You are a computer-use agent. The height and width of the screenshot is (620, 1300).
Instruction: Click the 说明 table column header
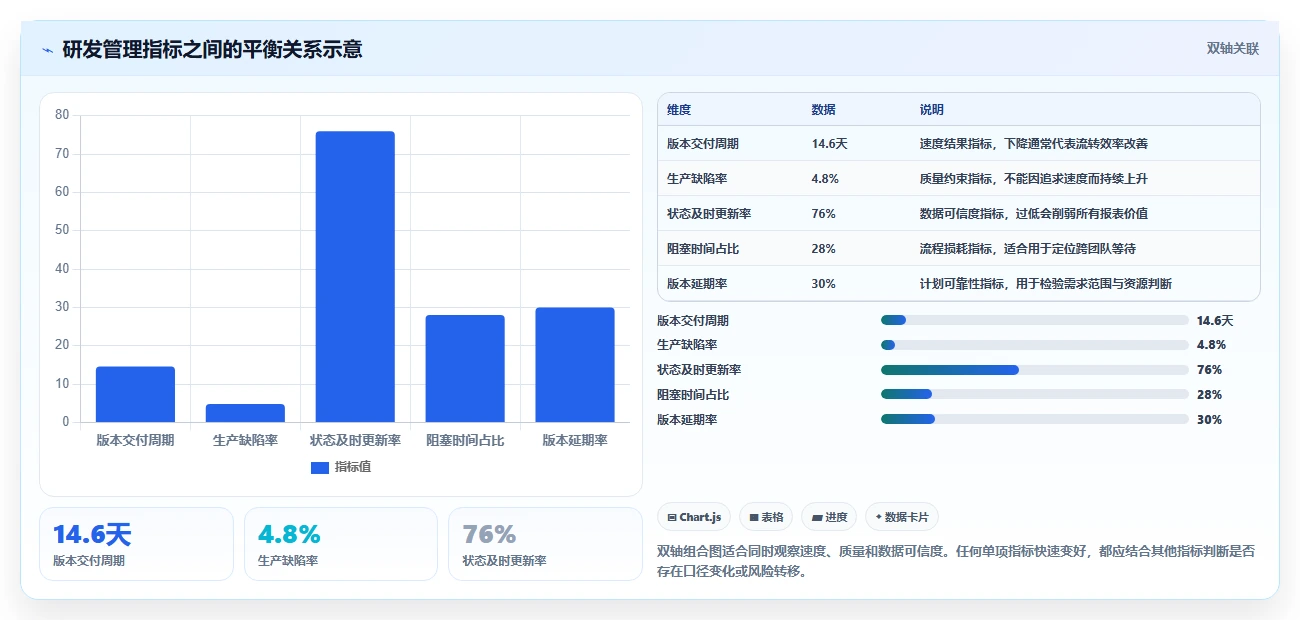932,110
